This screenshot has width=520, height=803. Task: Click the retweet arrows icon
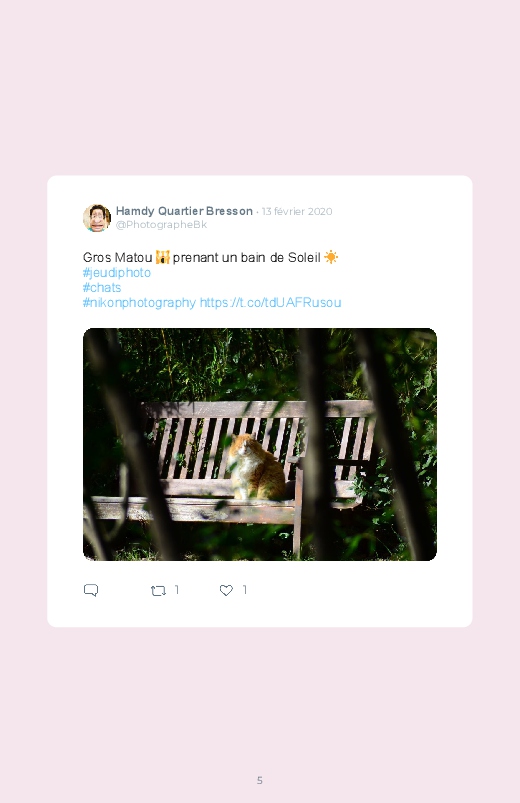tap(158, 590)
